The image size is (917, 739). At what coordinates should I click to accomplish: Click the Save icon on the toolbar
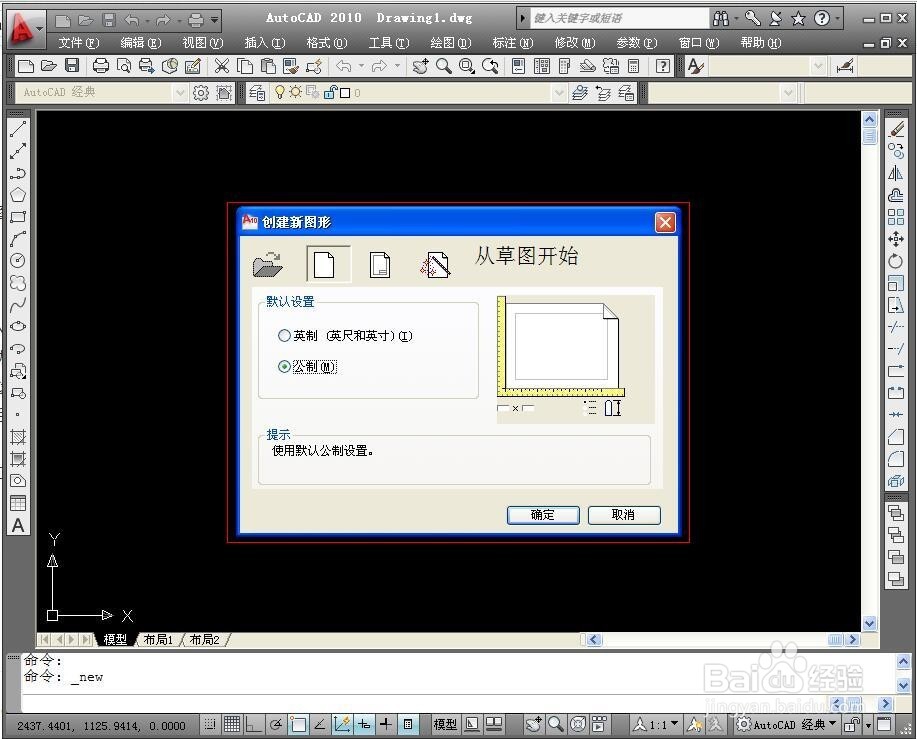[71, 66]
